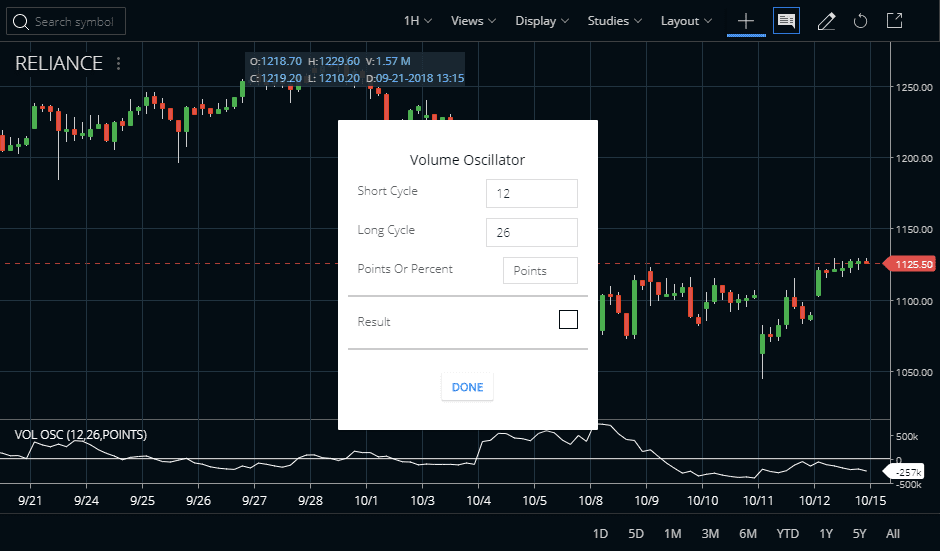941x551 pixels.
Task: Click the Long Cycle input field
Action: pos(532,232)
